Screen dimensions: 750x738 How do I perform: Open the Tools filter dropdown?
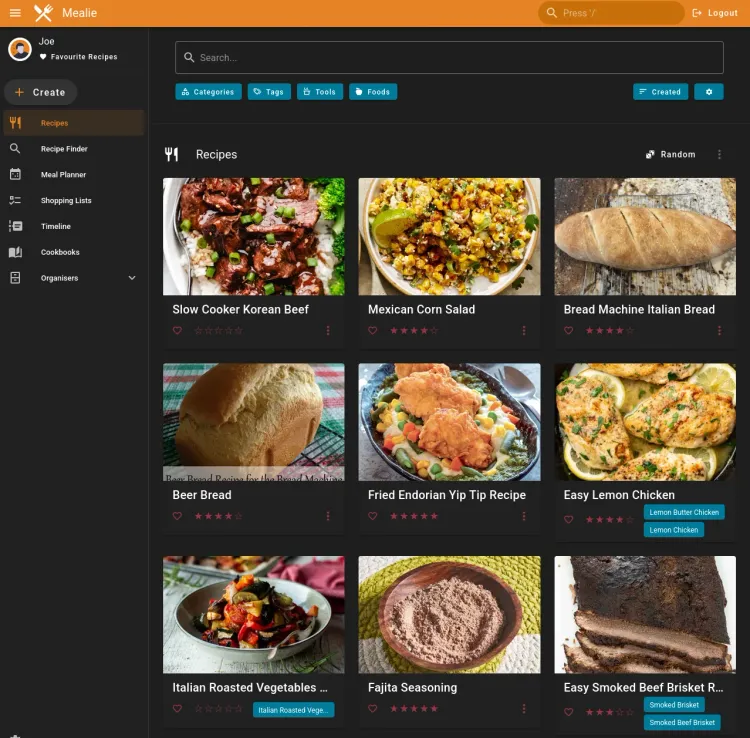320,92
